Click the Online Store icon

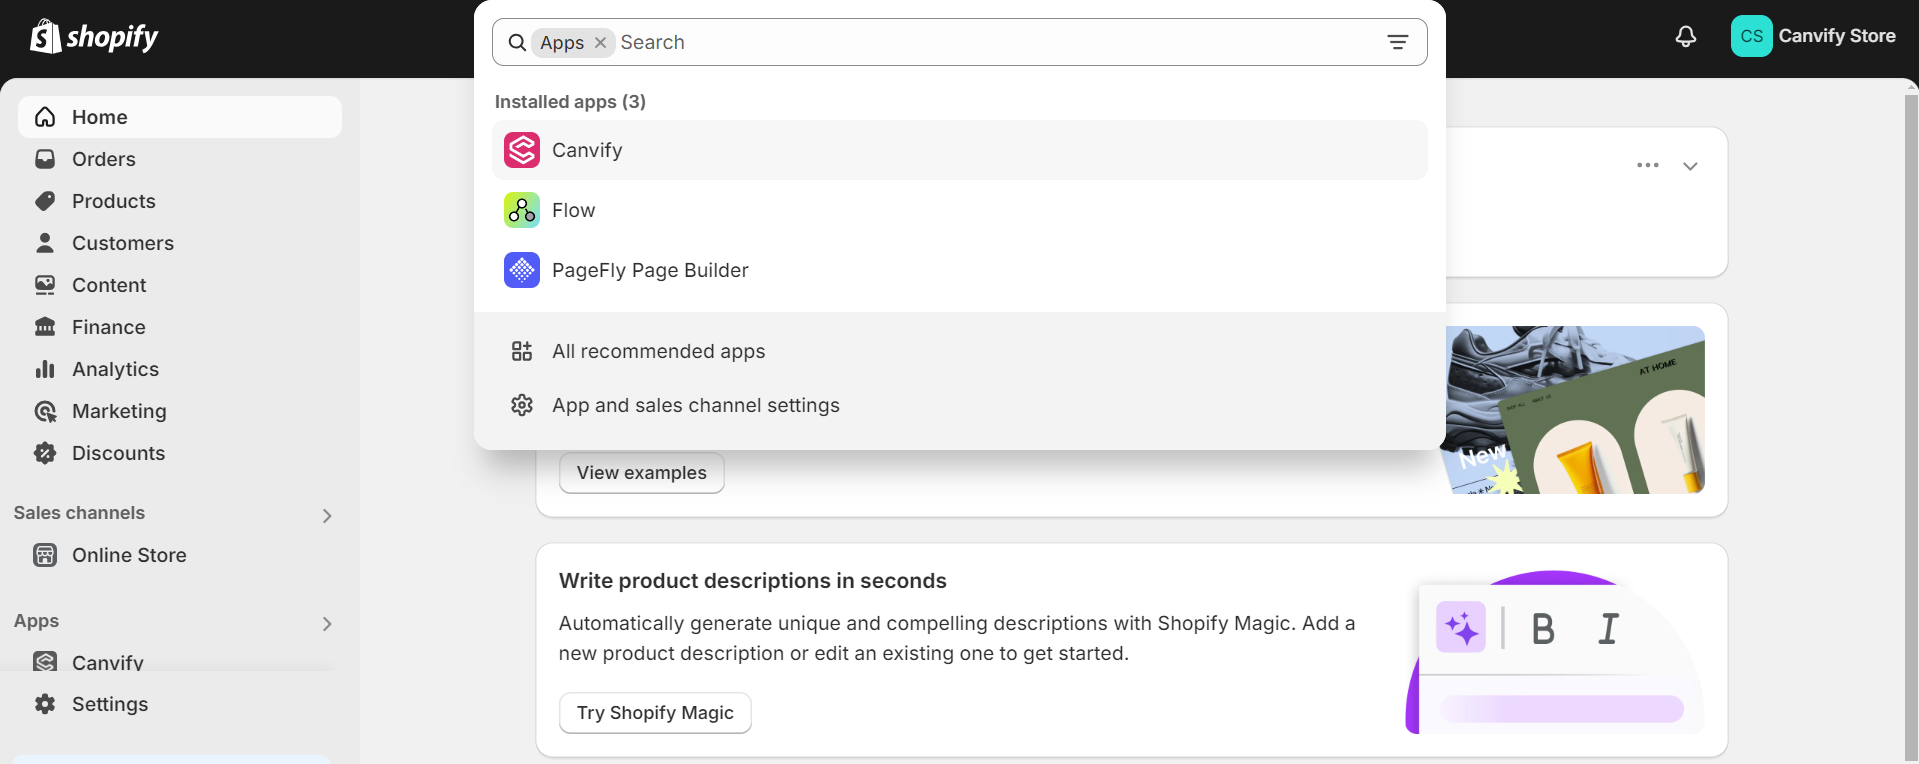click(45, 555)
